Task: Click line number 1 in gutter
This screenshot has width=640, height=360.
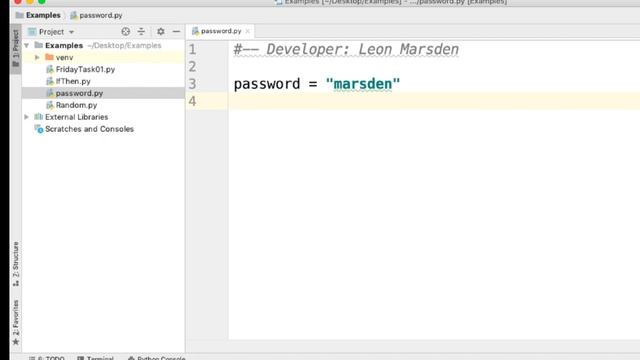Action: pyautogui.click(x=192, y=49)
